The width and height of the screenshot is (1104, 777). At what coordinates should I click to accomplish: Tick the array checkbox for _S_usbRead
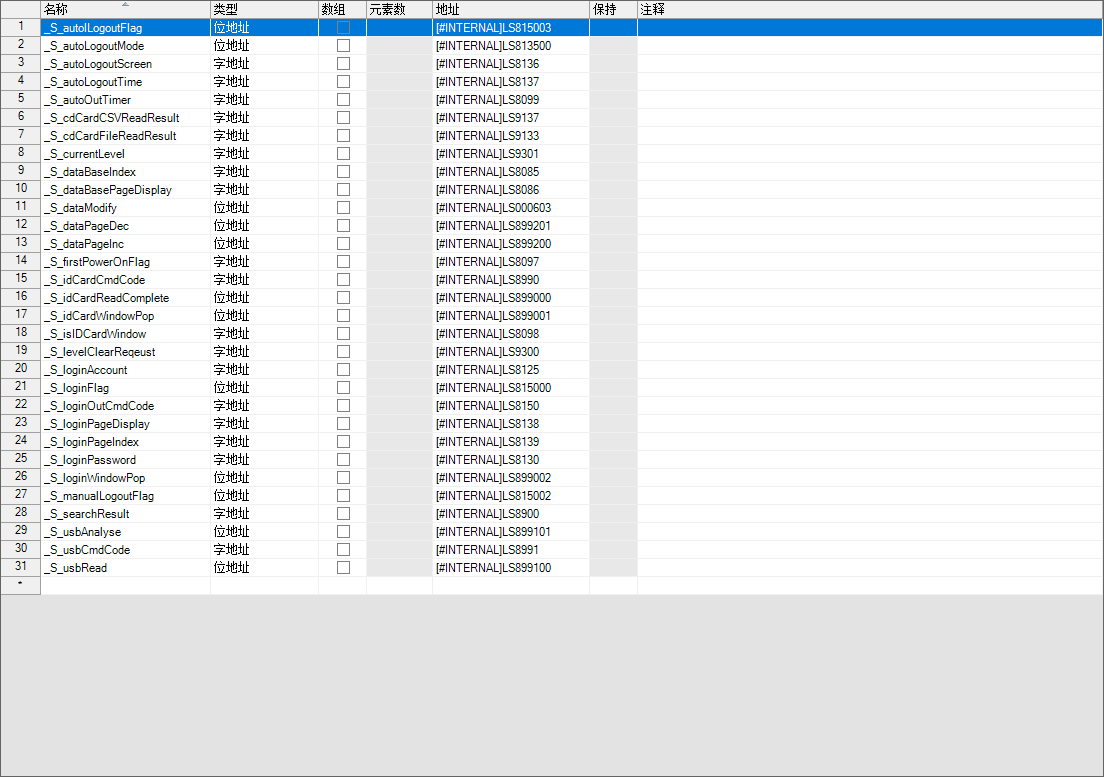(343, 568)
